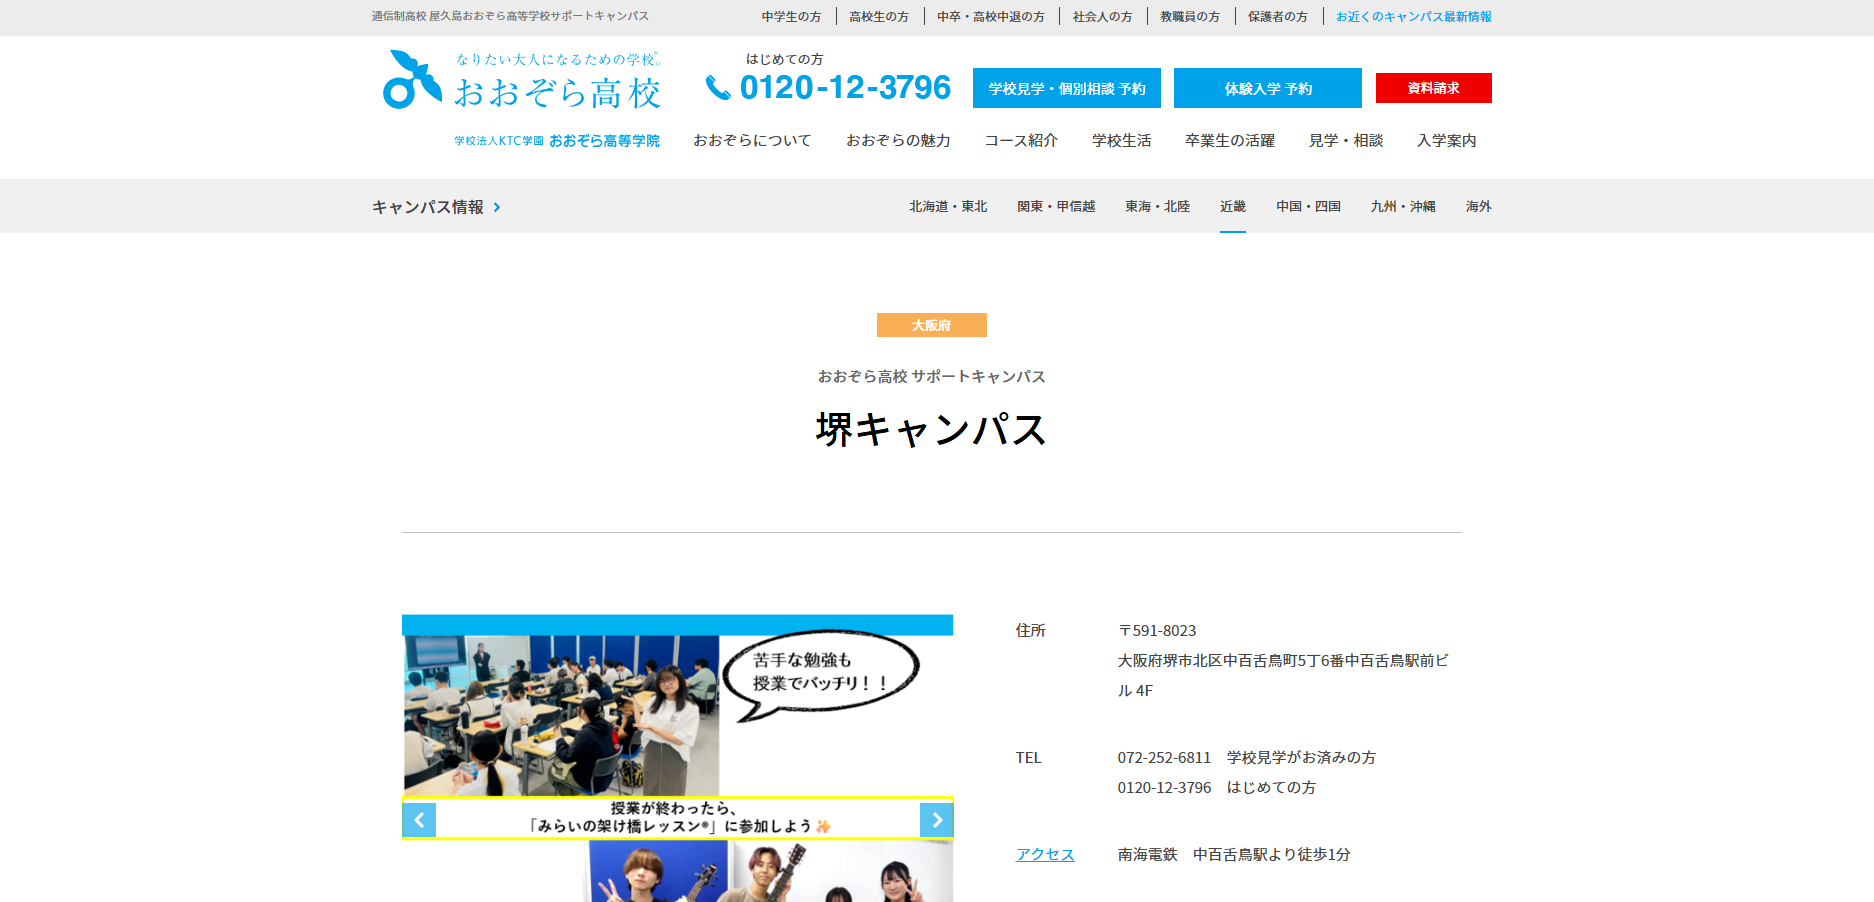Image resolution: width=1874 pixels, height=902 pixels.
Task: Open 見学・相談 menu
Action: click(x=1346, y=141)
